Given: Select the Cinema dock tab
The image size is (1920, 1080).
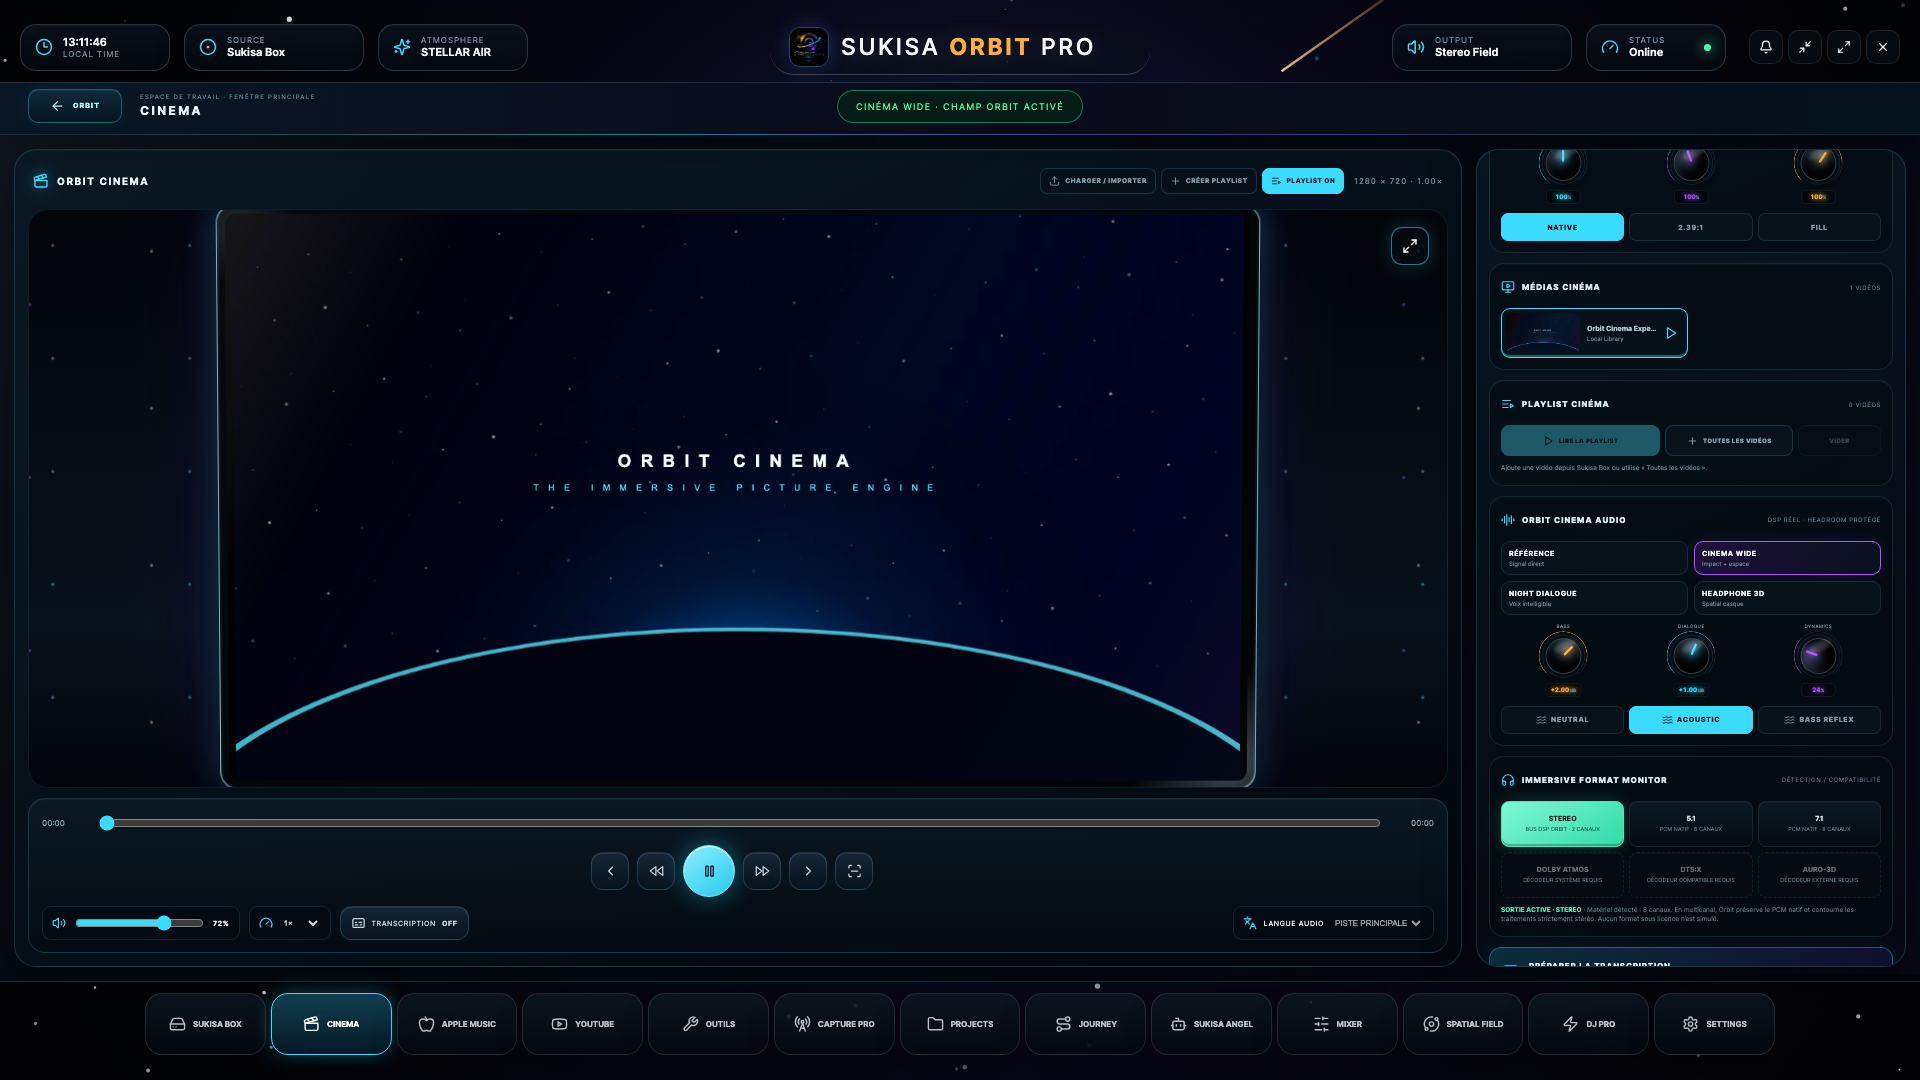Looking at the screenshot, I should coord(331,1024).
